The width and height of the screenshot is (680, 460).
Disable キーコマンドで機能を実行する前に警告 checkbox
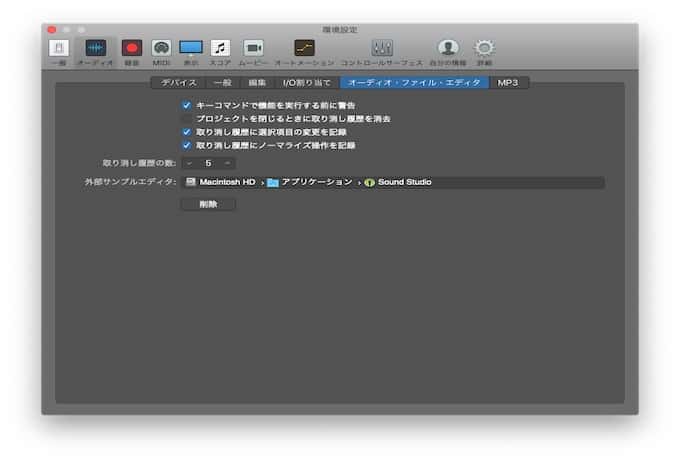[x=187, y=105]
